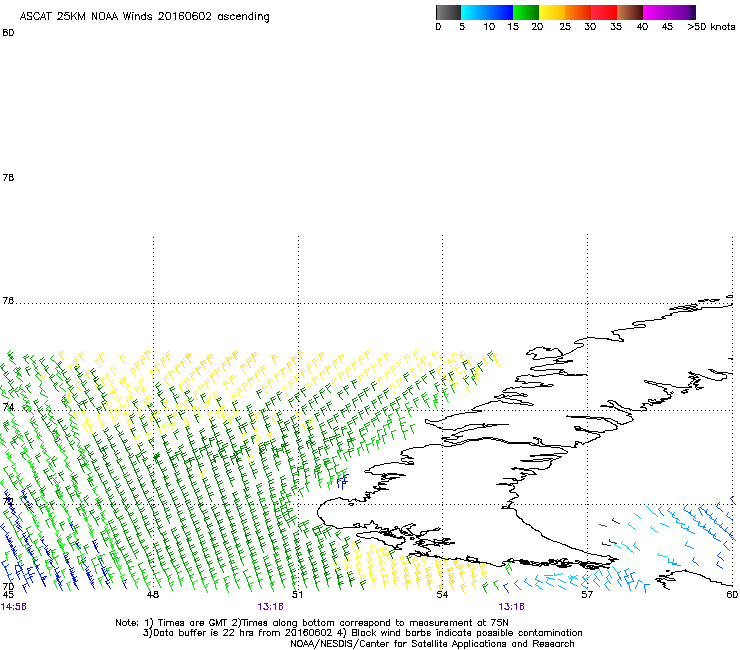Select the "57" longitude axis label

click(587, 594)
